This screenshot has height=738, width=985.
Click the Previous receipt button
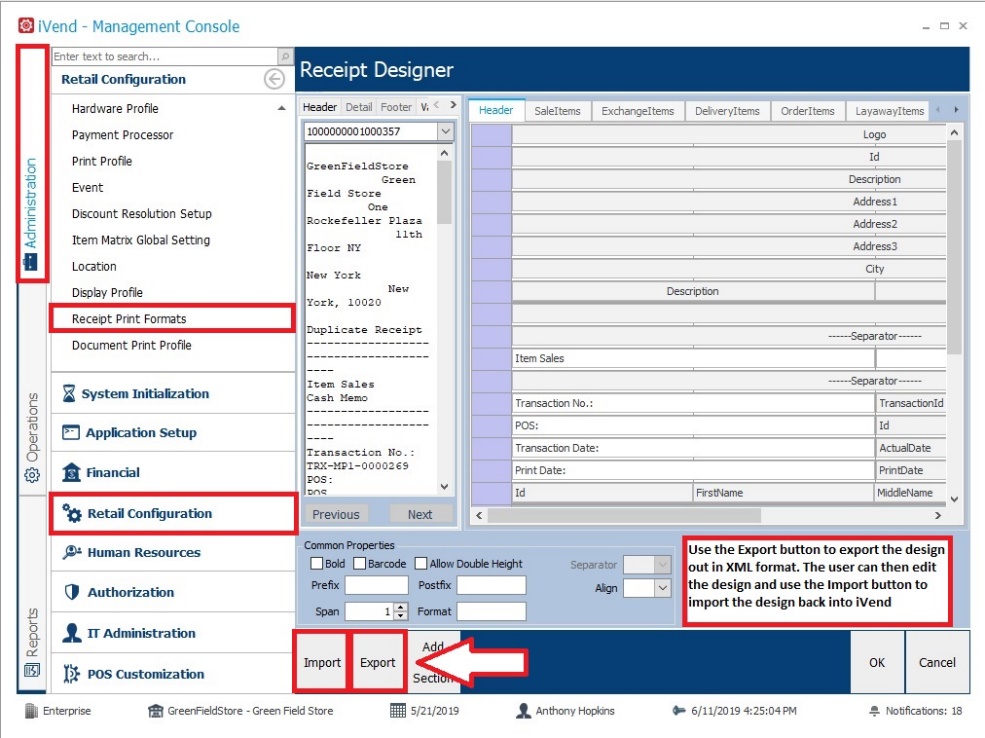(336, 514)
